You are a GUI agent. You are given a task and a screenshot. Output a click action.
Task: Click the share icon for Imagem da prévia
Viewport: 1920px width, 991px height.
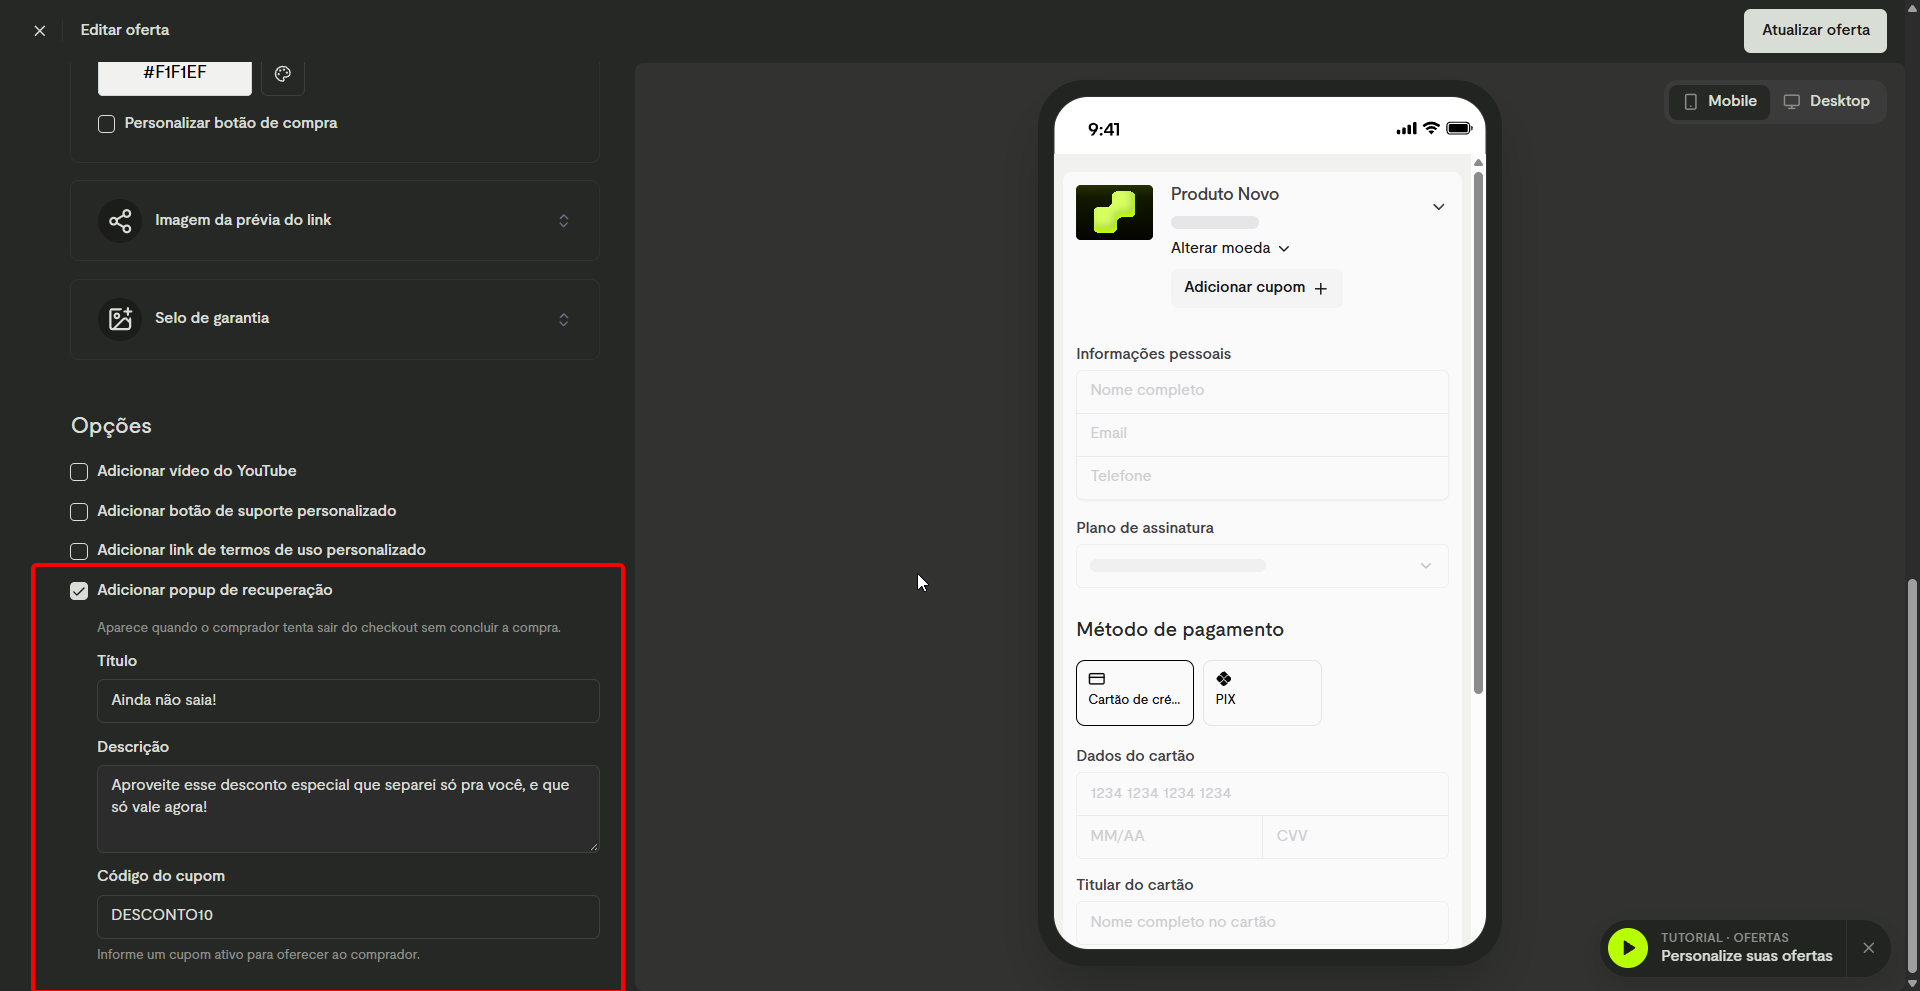[x=120, y=221]
